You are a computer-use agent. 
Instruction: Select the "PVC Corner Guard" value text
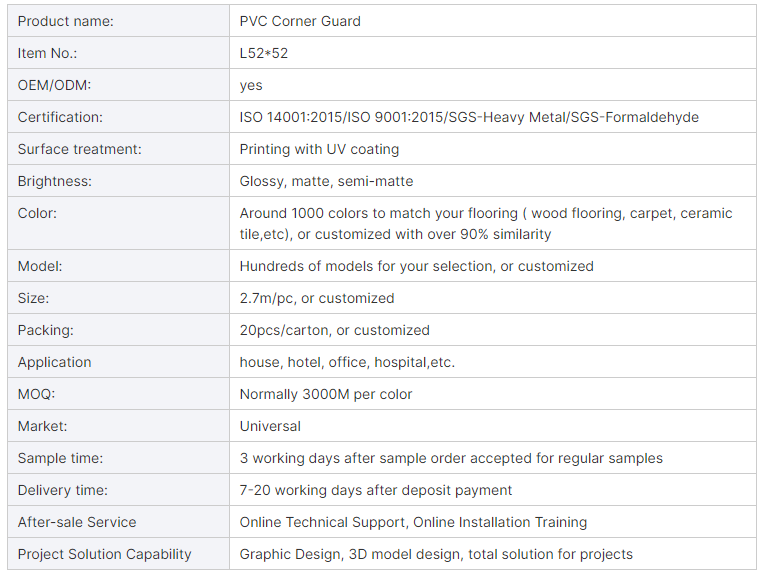coord(300,21)
